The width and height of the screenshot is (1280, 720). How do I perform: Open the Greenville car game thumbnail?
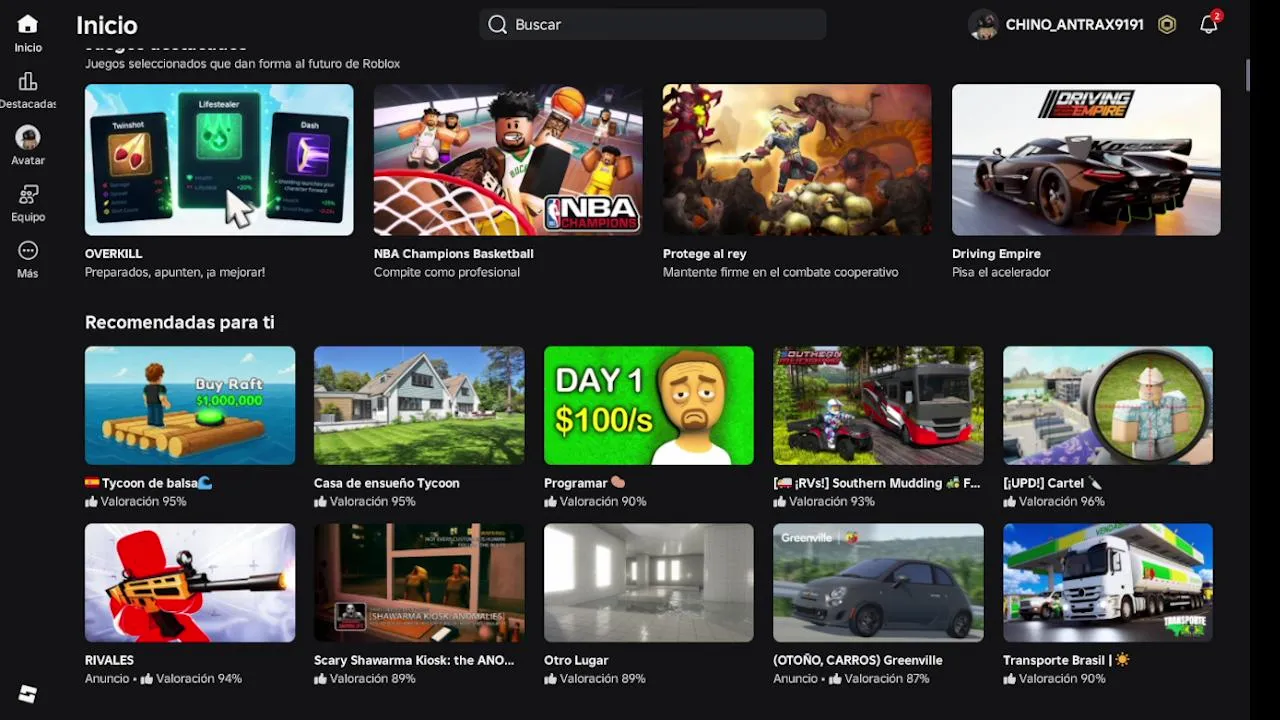(x=878, y=583)
